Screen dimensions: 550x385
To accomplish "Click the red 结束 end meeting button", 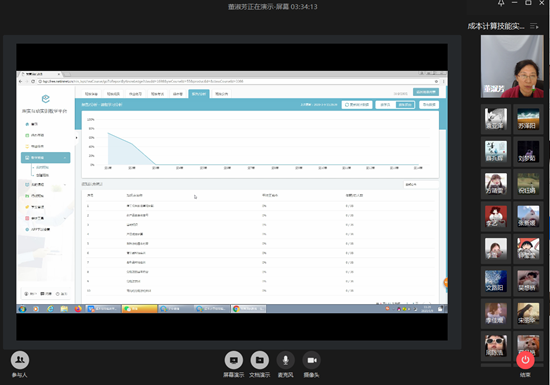I will 525,360.
